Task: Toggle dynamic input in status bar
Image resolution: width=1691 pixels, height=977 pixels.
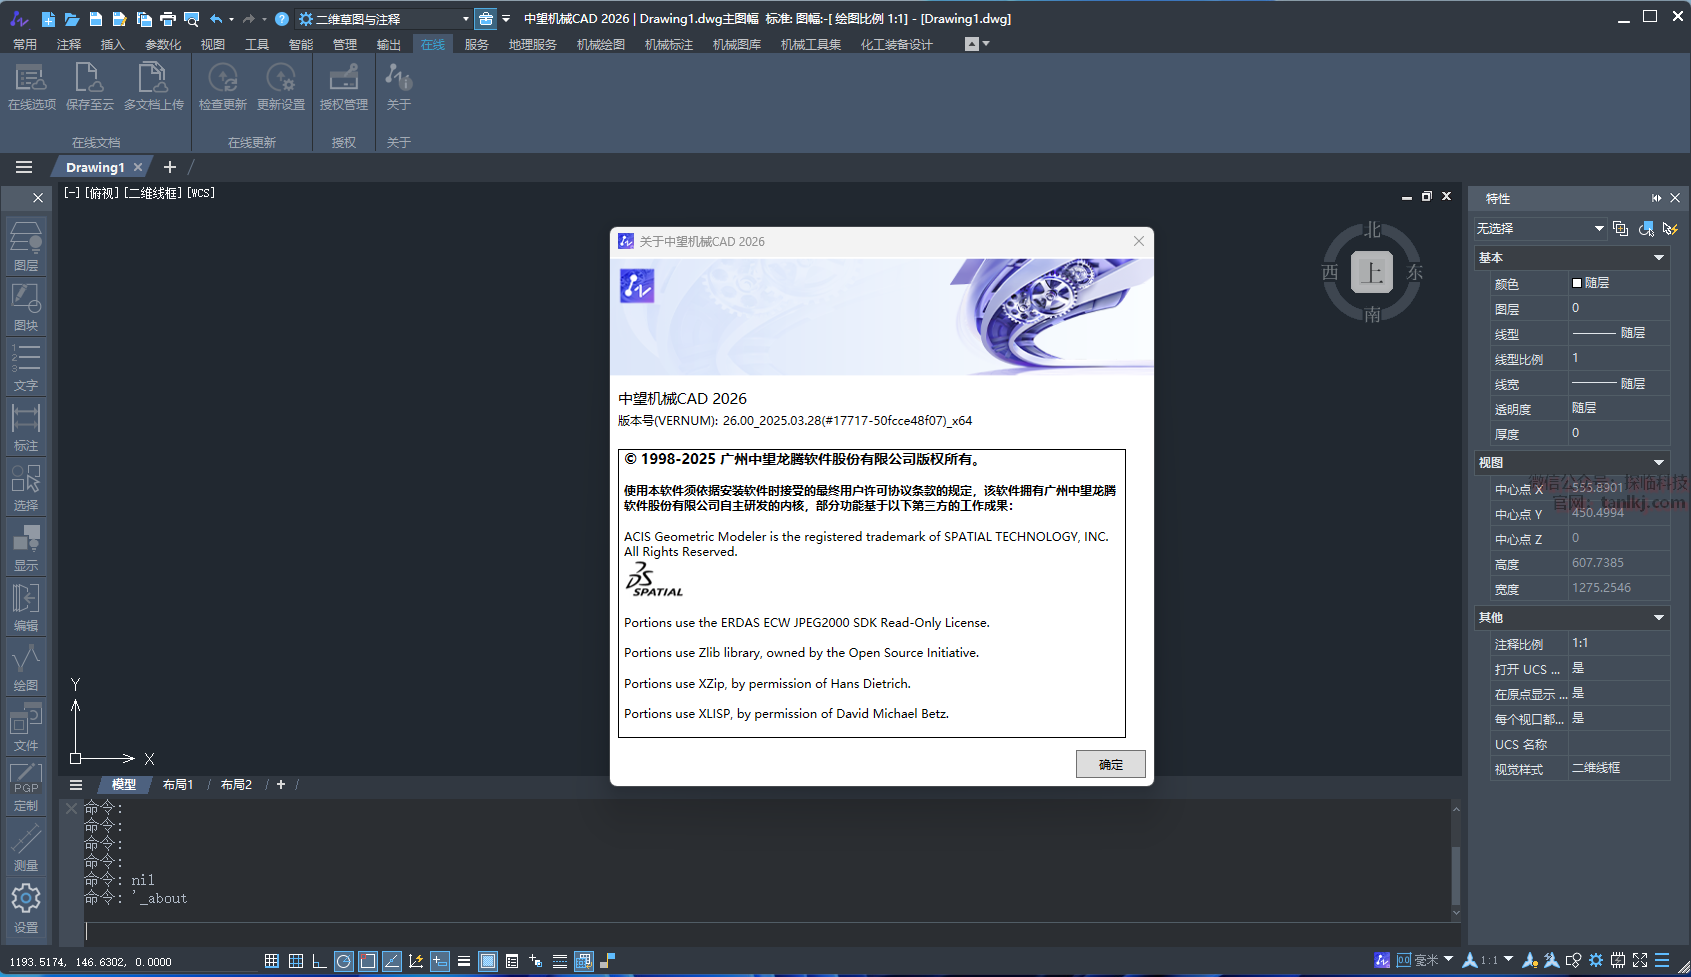Action: [440, 961]
